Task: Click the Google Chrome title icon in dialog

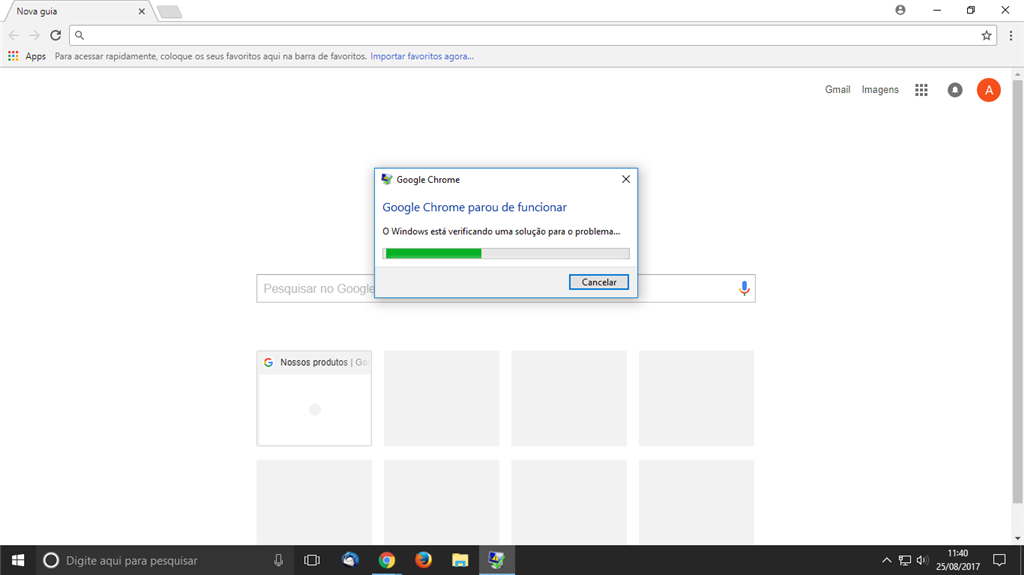Action: (x=387, y=179)
